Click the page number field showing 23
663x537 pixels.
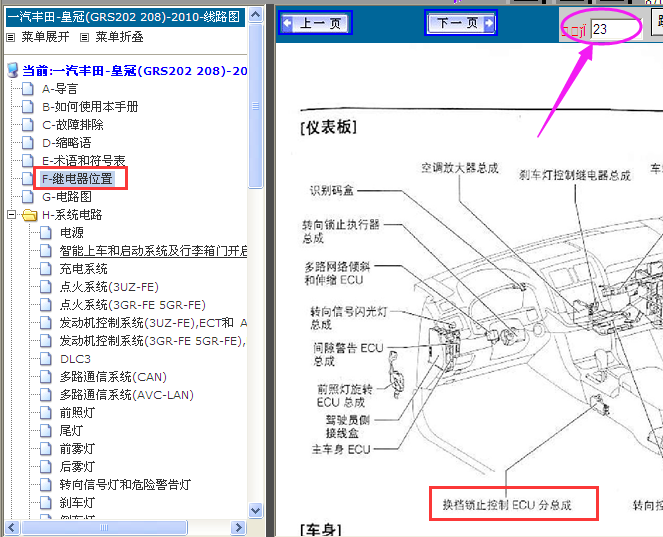point(616,29)
